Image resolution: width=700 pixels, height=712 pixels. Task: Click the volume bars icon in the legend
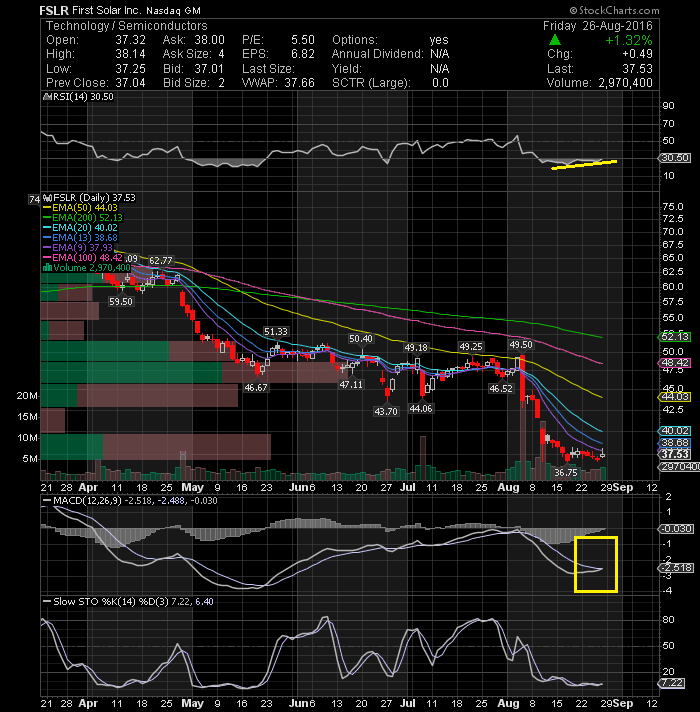[47, 267]
